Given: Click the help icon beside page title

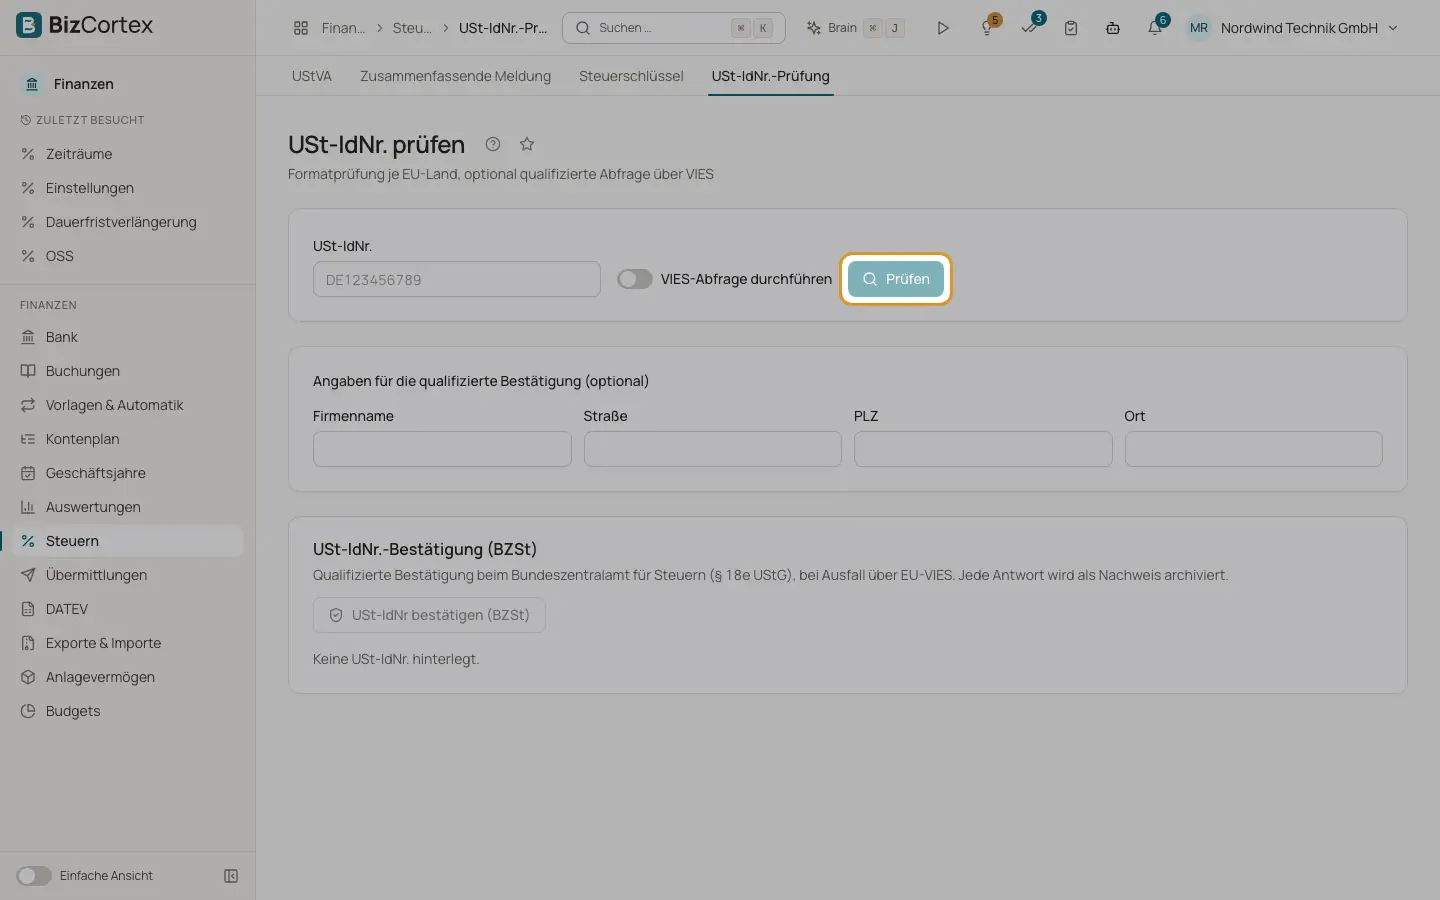Looking at the screenshot, I should 493,144.
